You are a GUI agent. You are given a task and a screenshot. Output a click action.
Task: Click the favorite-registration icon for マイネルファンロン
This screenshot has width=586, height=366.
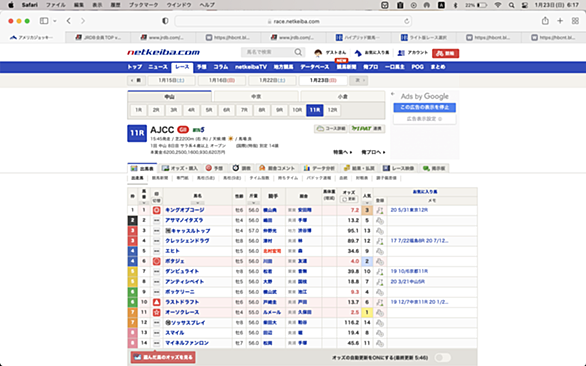380,343
